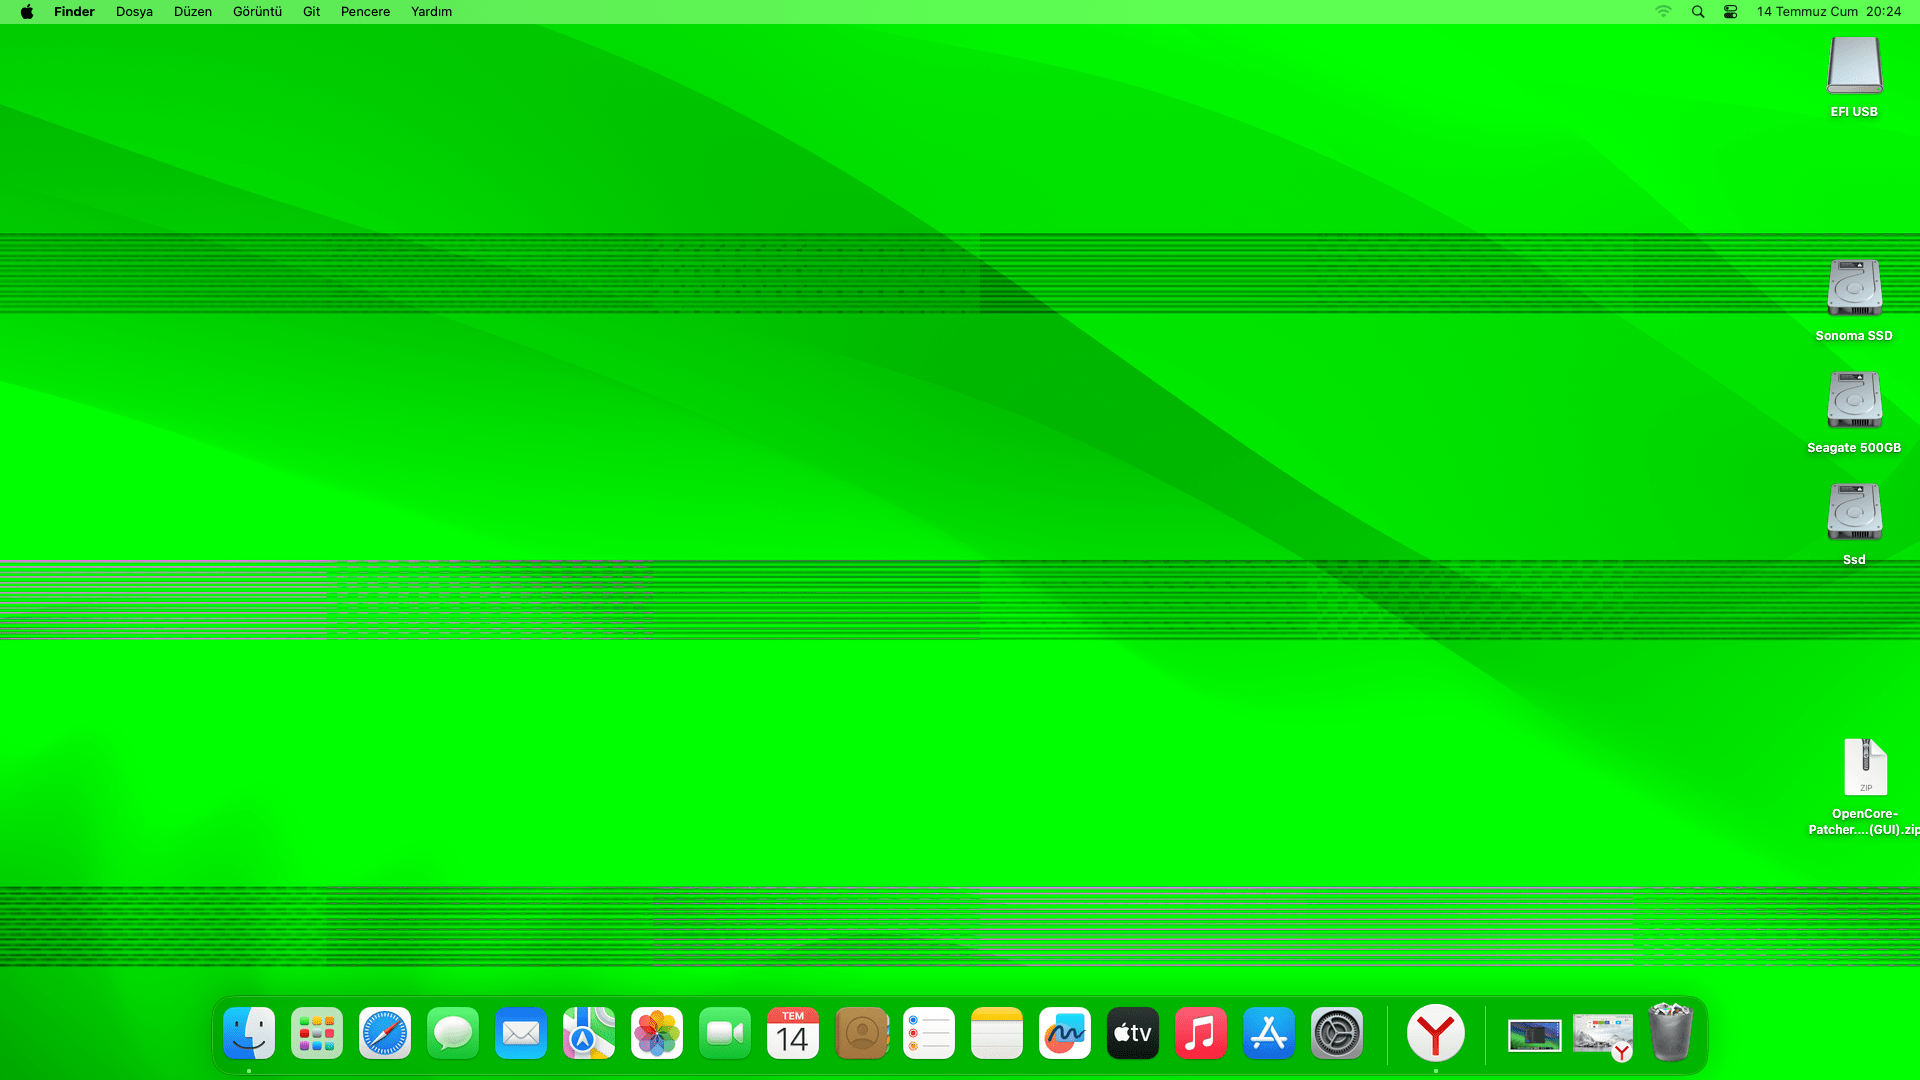Select the OpenCore-Patcher zip file
The width and height of the screenshot is (1920, 1080).
1865,768
